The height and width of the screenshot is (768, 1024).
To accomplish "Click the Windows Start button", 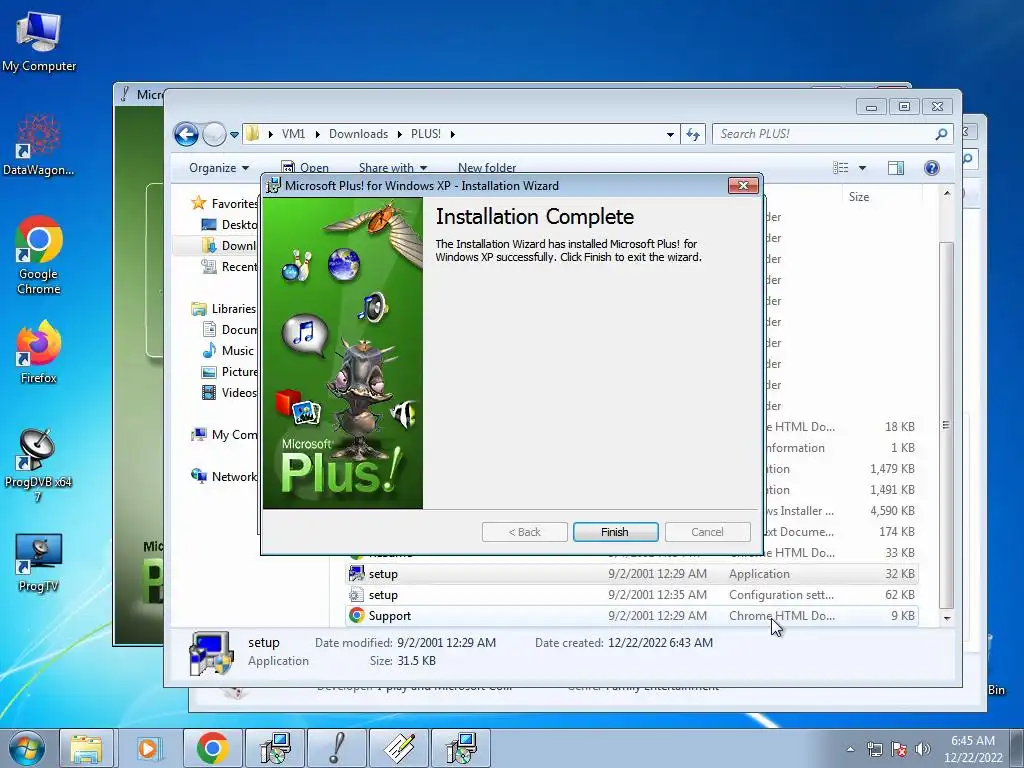I will tap(27, 748).
